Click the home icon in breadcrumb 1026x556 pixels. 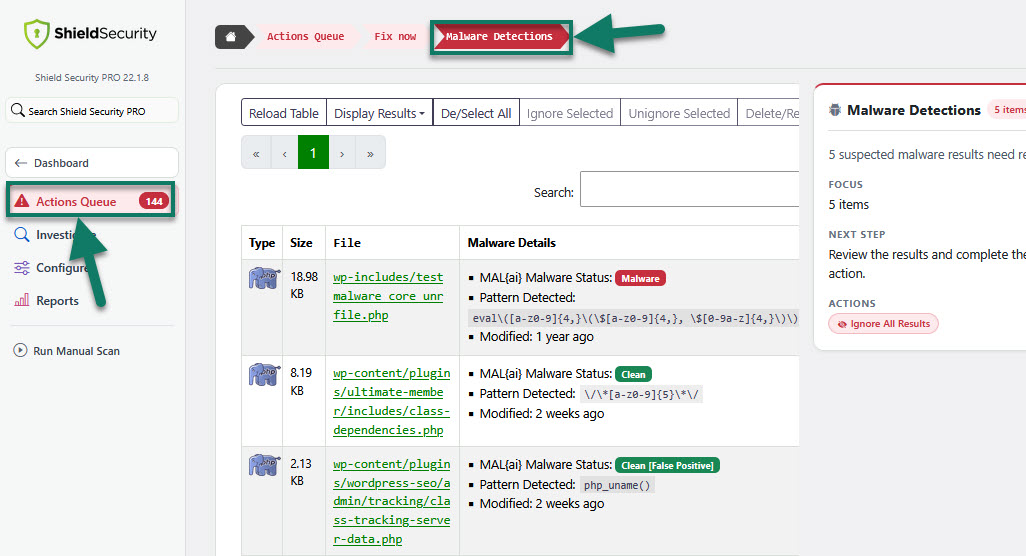pos(230,37)
